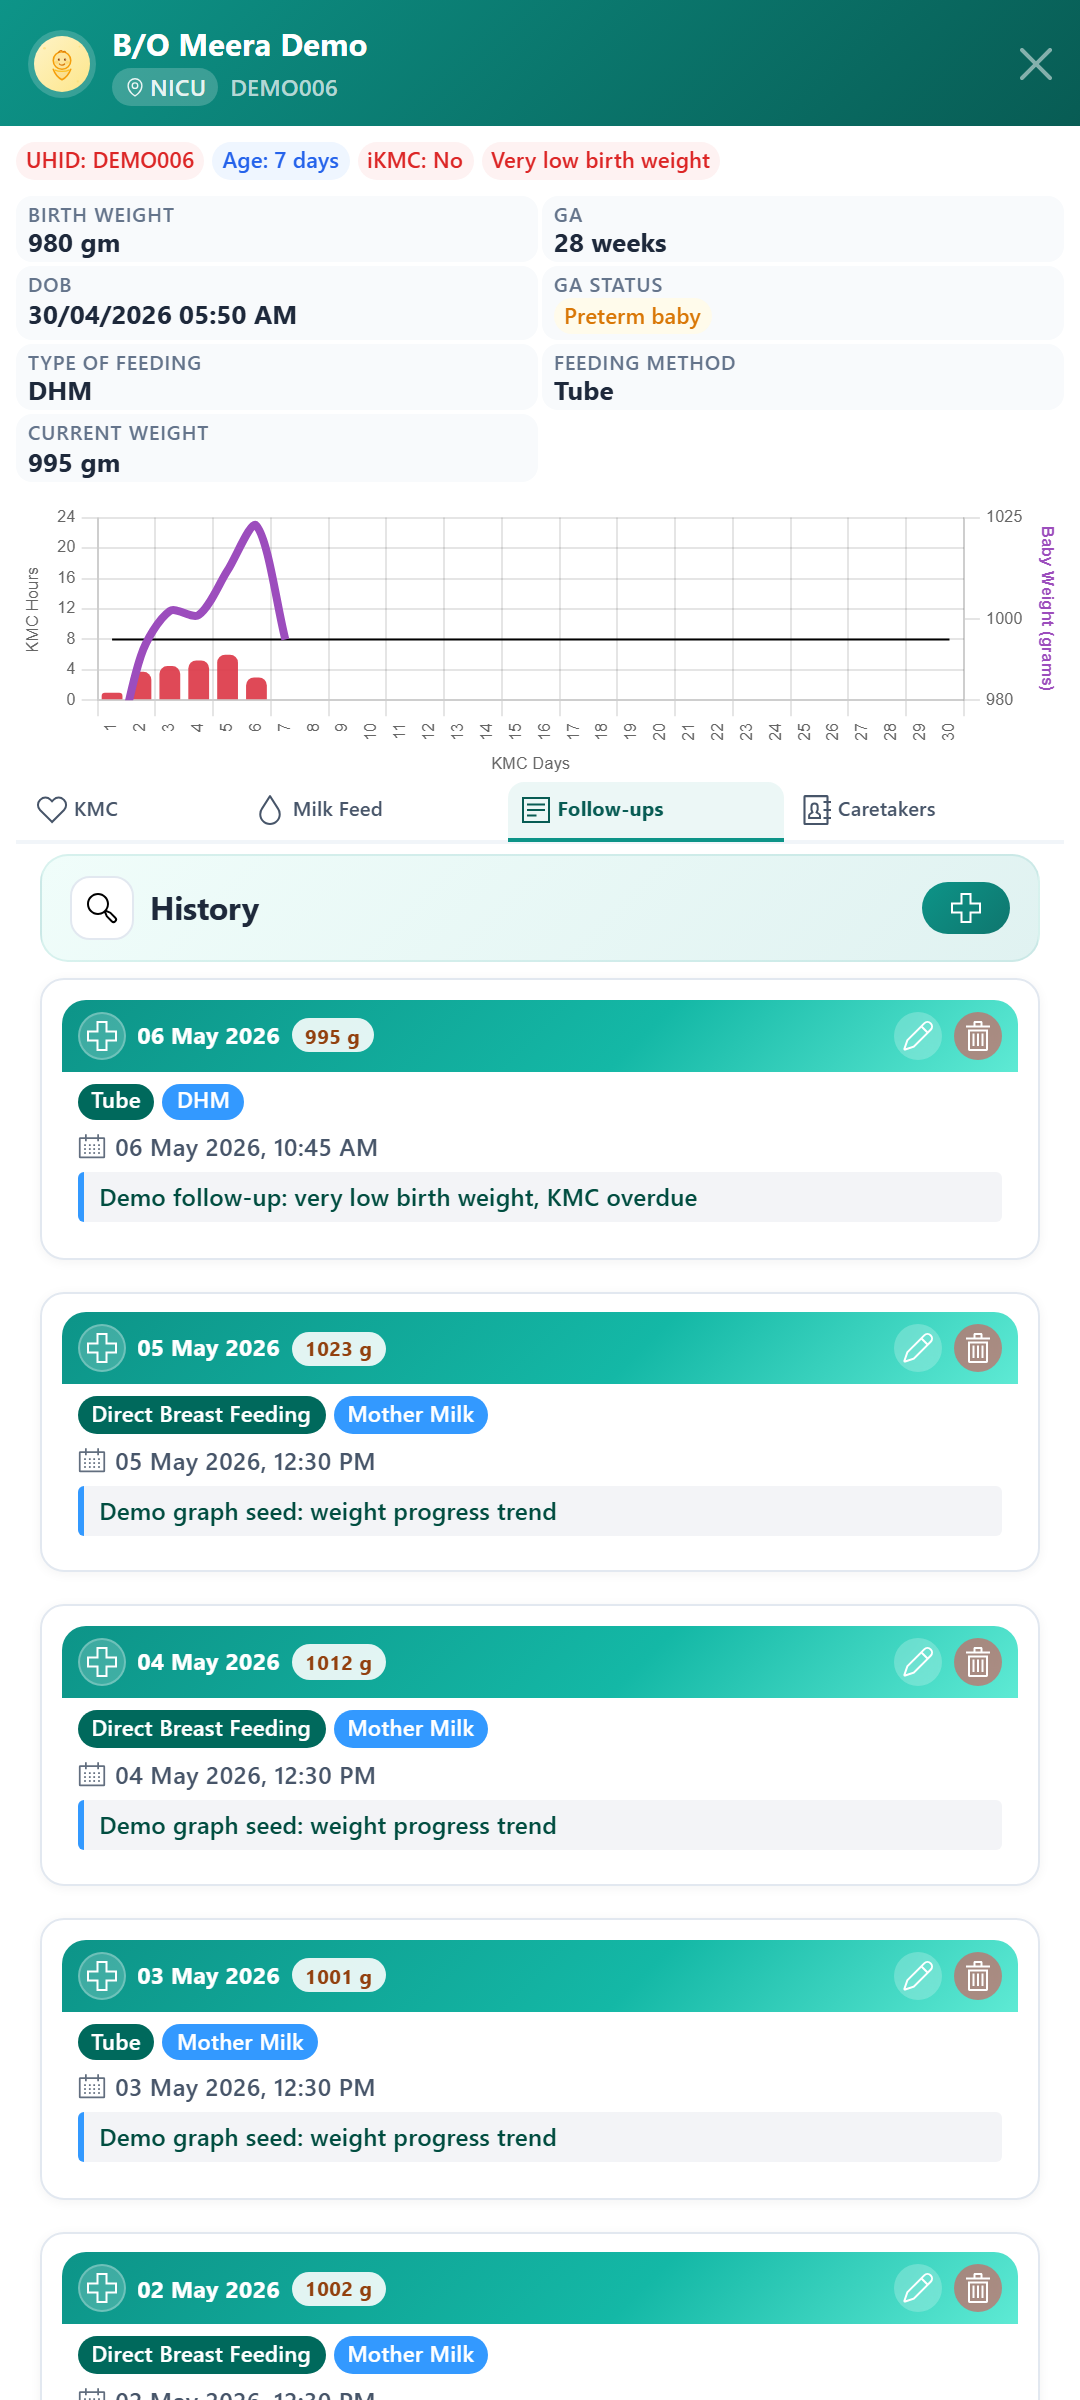Click the iKMC: No badge
The height and width of the screenshot is (2400, 1080).
(x=415, y=161)
